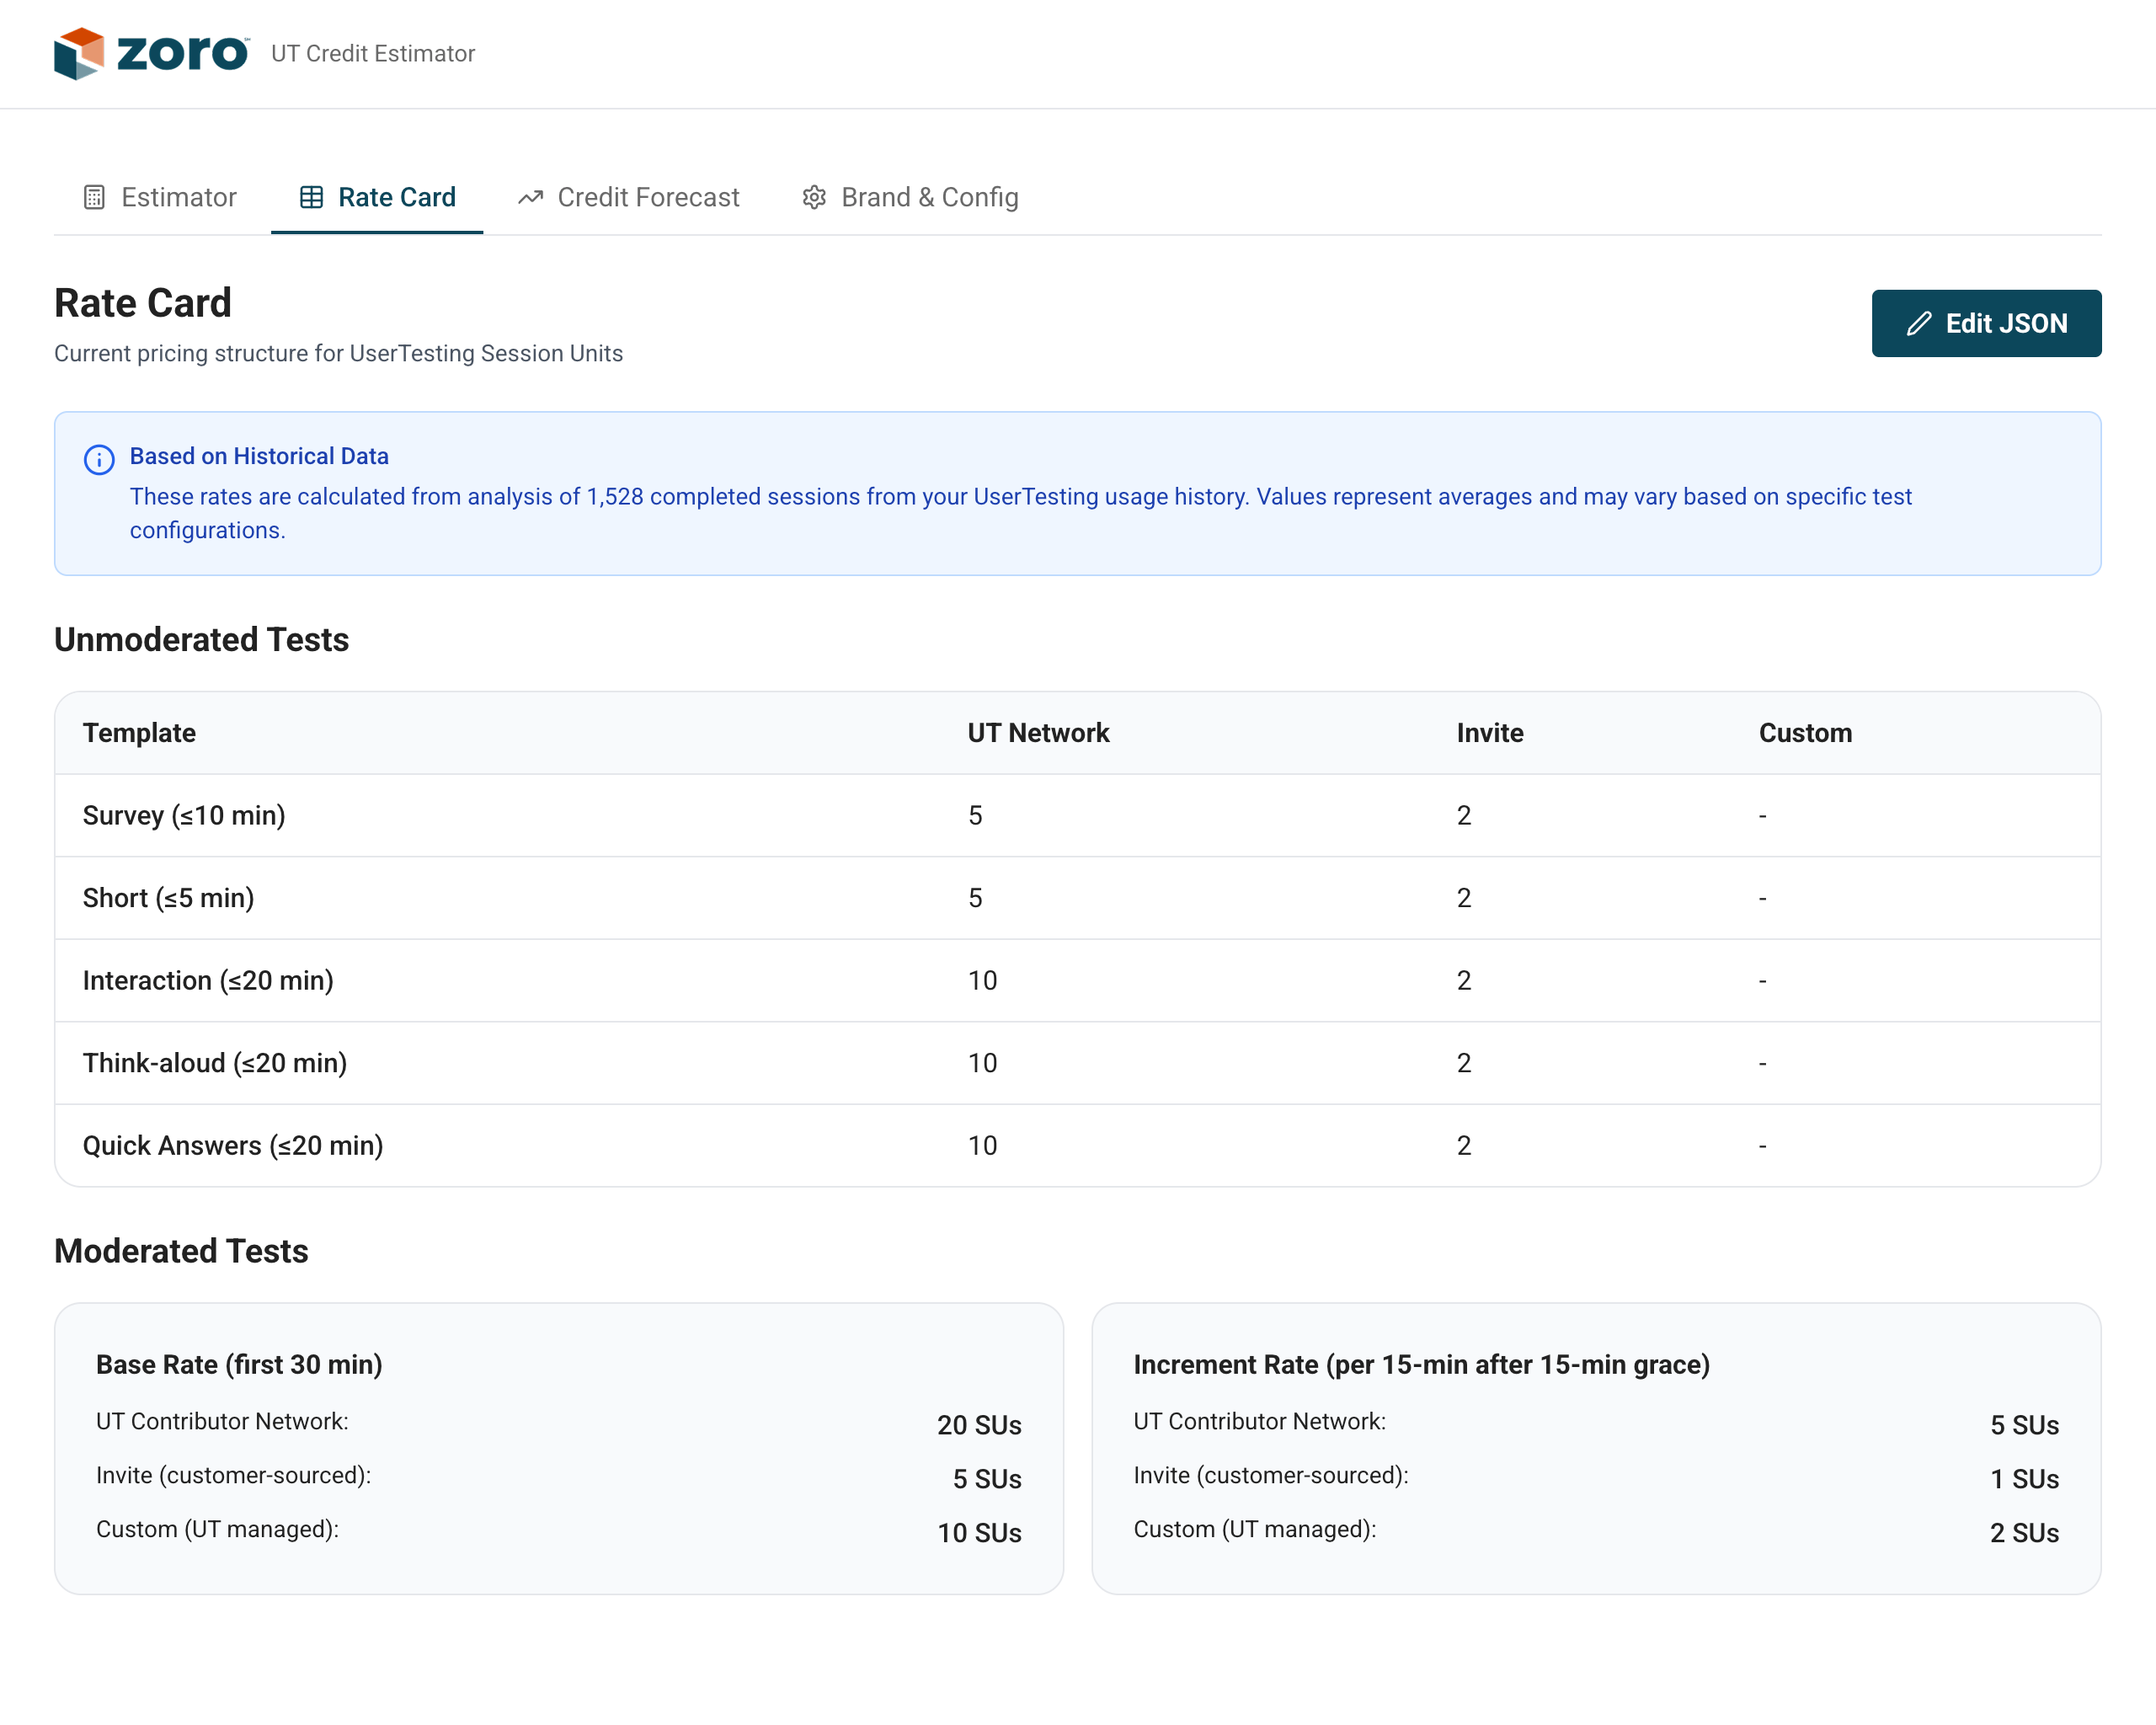Select the calculator icon beside Estimator
This screenshot has width=2156, height=1725.
[x=94, y=197]
